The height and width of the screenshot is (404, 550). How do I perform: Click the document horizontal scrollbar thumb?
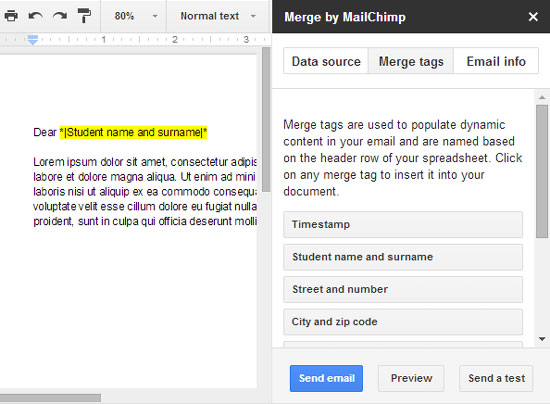click(x=50, y=398)
